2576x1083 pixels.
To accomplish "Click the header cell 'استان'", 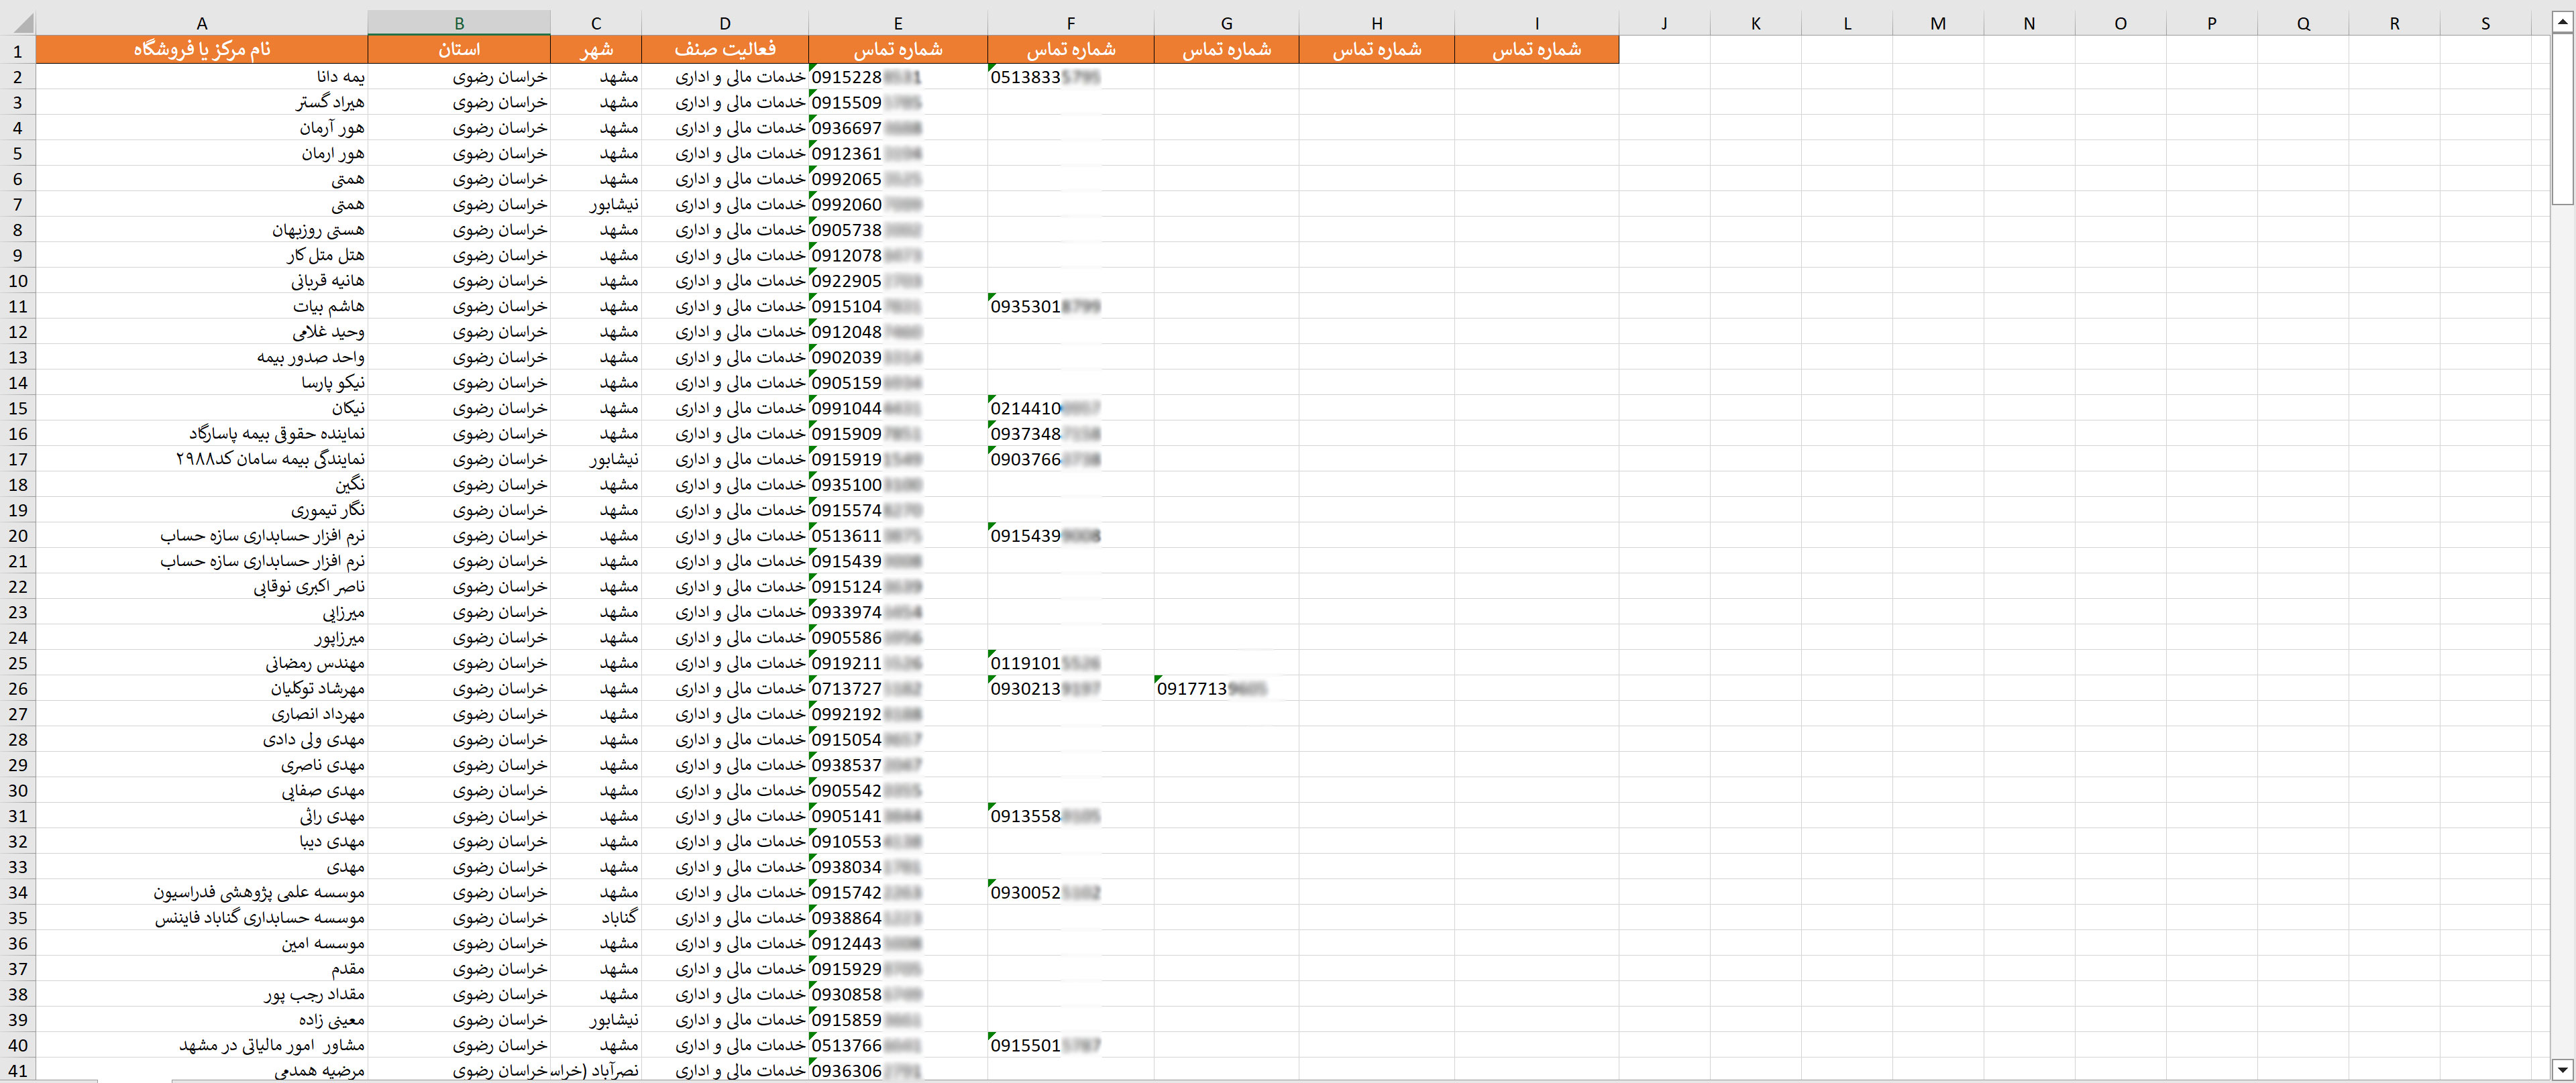I will 459,49.
